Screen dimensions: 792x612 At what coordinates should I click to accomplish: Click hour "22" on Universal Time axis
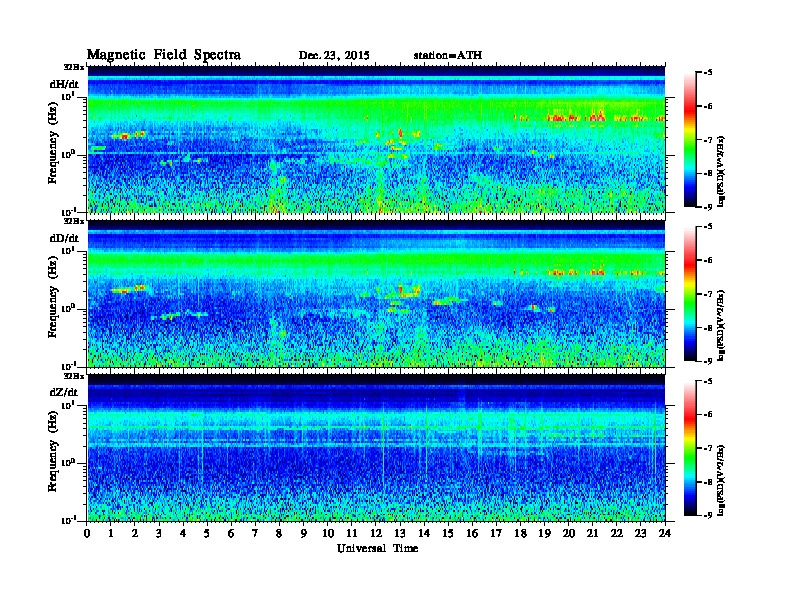tap(617, 534)
